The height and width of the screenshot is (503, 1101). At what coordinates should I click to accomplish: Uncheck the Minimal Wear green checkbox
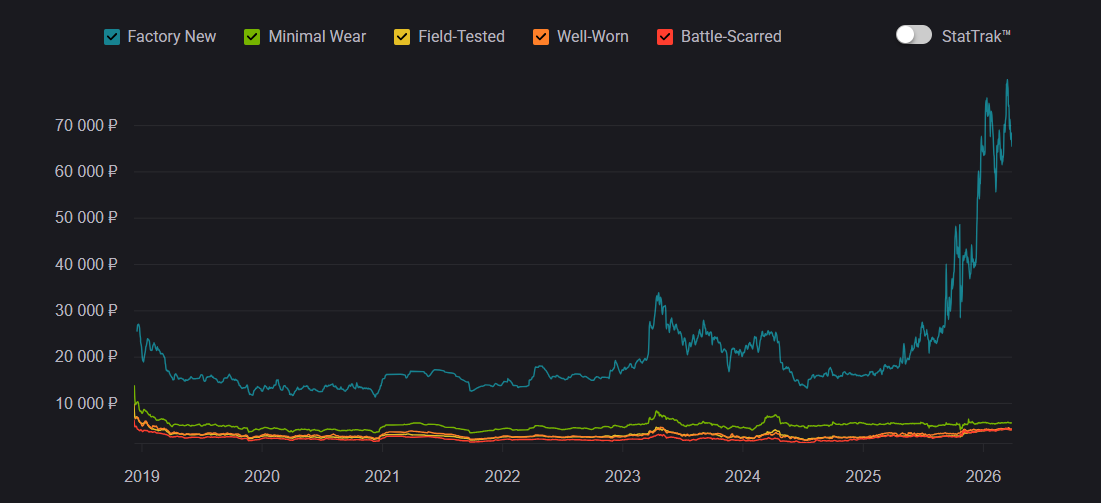(253, 37)
